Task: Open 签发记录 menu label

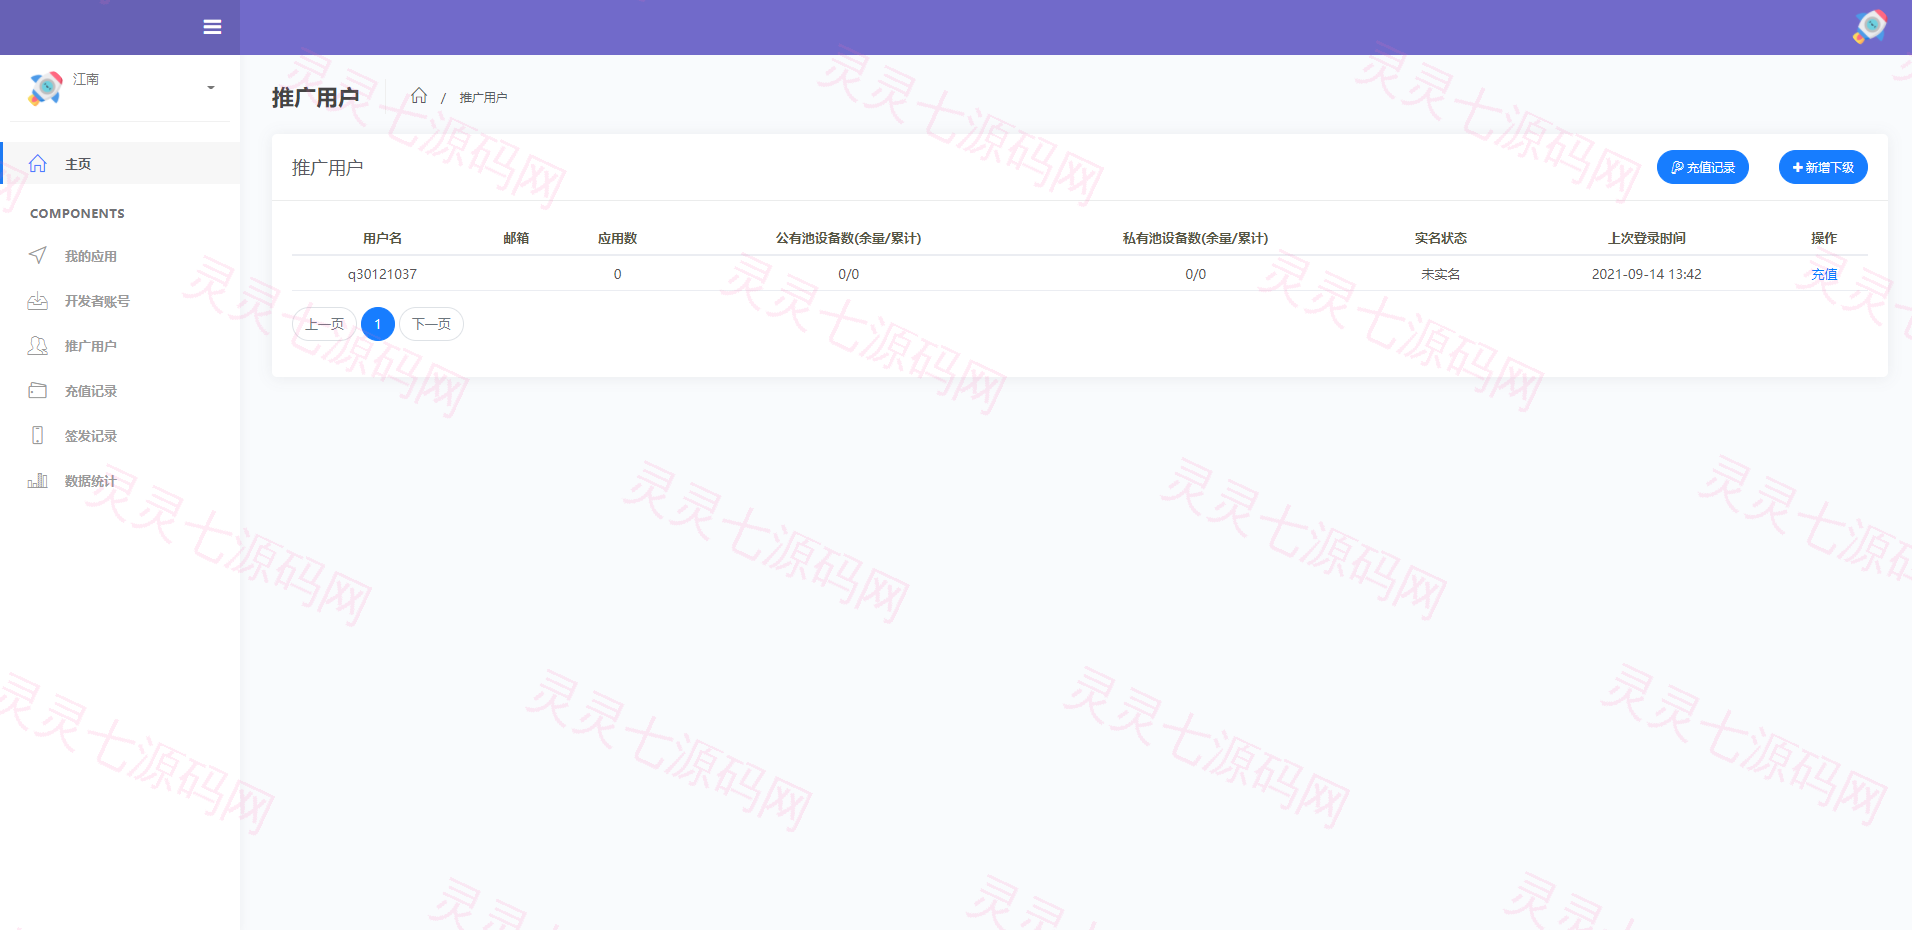Action: click(x=91, y=436)
